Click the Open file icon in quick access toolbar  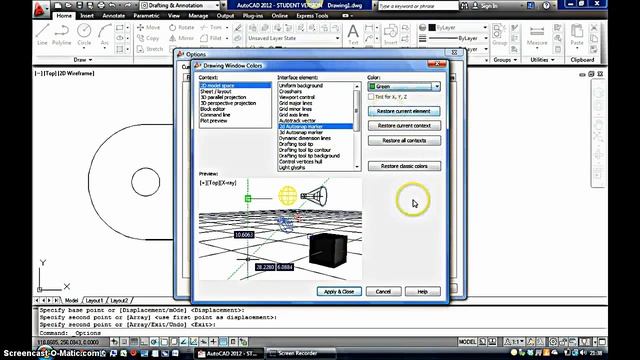tap(69, 5)
